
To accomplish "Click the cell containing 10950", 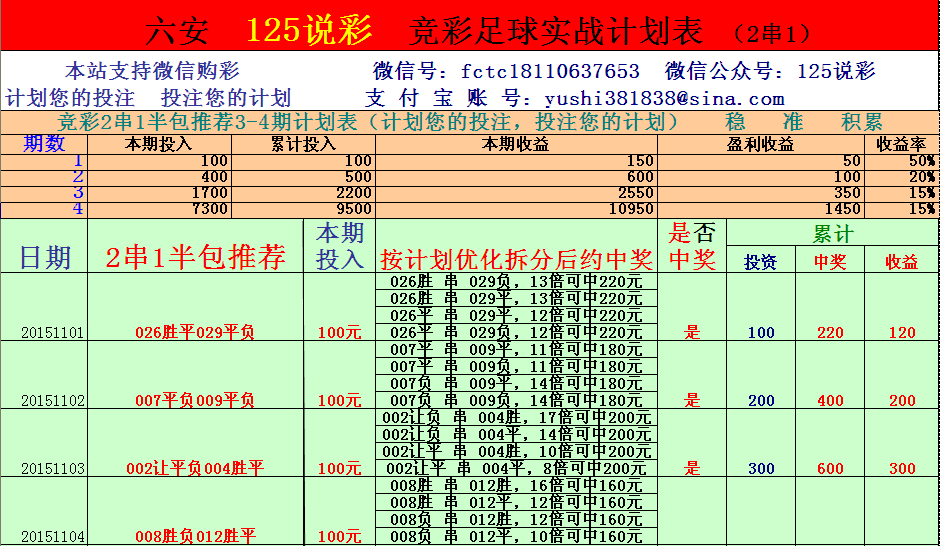I will (516, 210).
